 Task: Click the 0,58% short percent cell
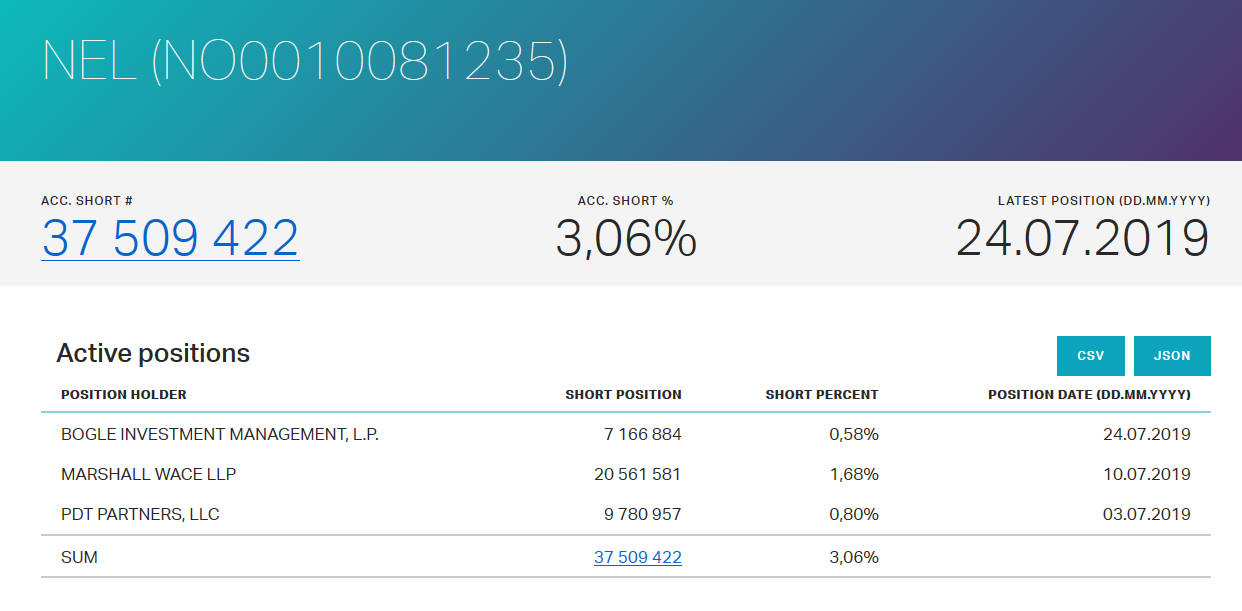click(854, 434)
